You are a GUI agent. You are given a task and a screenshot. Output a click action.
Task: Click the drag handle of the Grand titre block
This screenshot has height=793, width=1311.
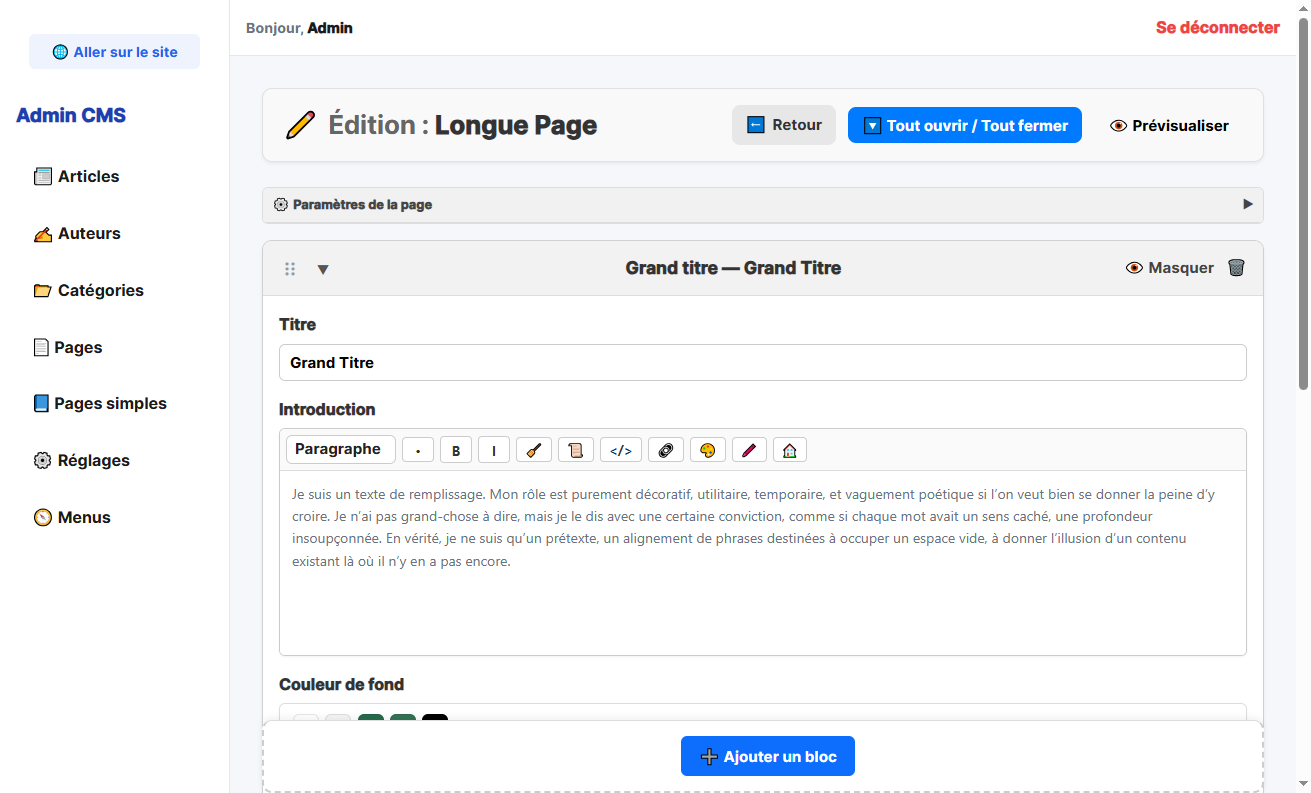click(290, 269)
